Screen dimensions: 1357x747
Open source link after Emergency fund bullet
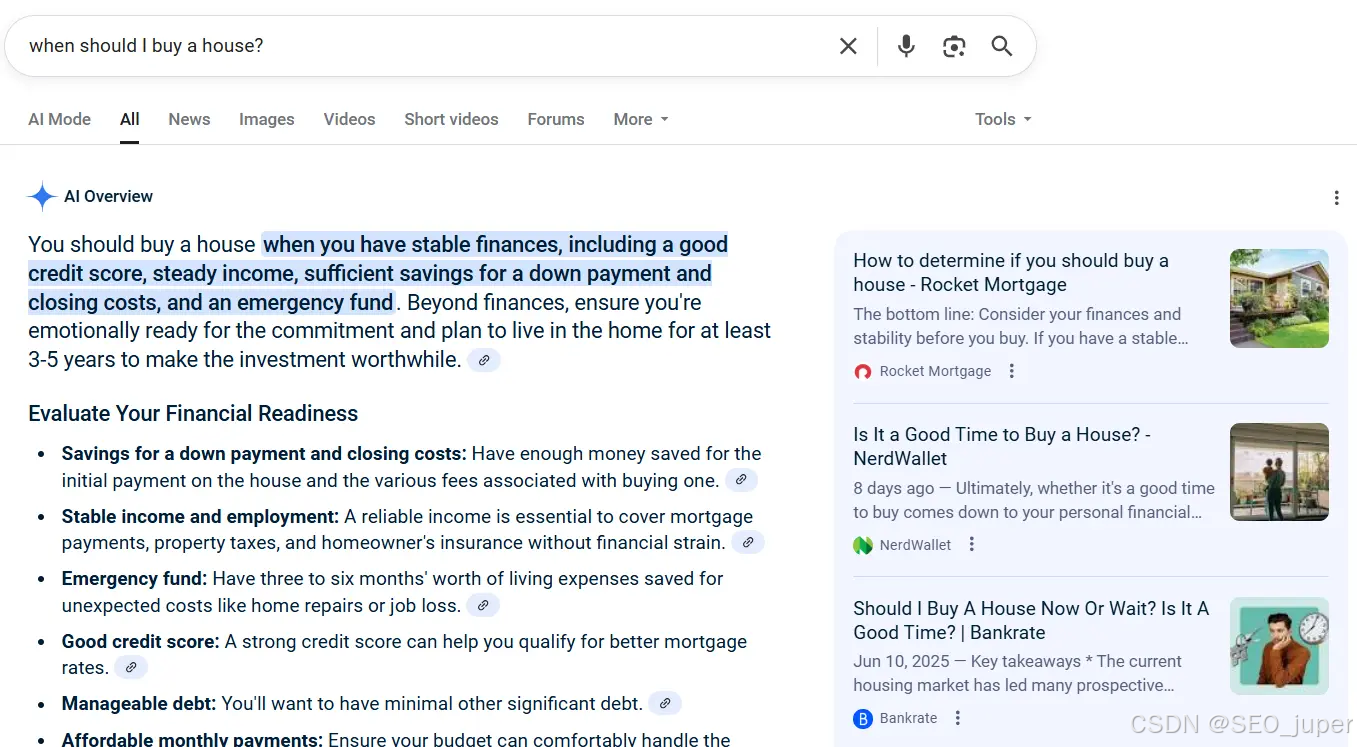coord(483,605)
